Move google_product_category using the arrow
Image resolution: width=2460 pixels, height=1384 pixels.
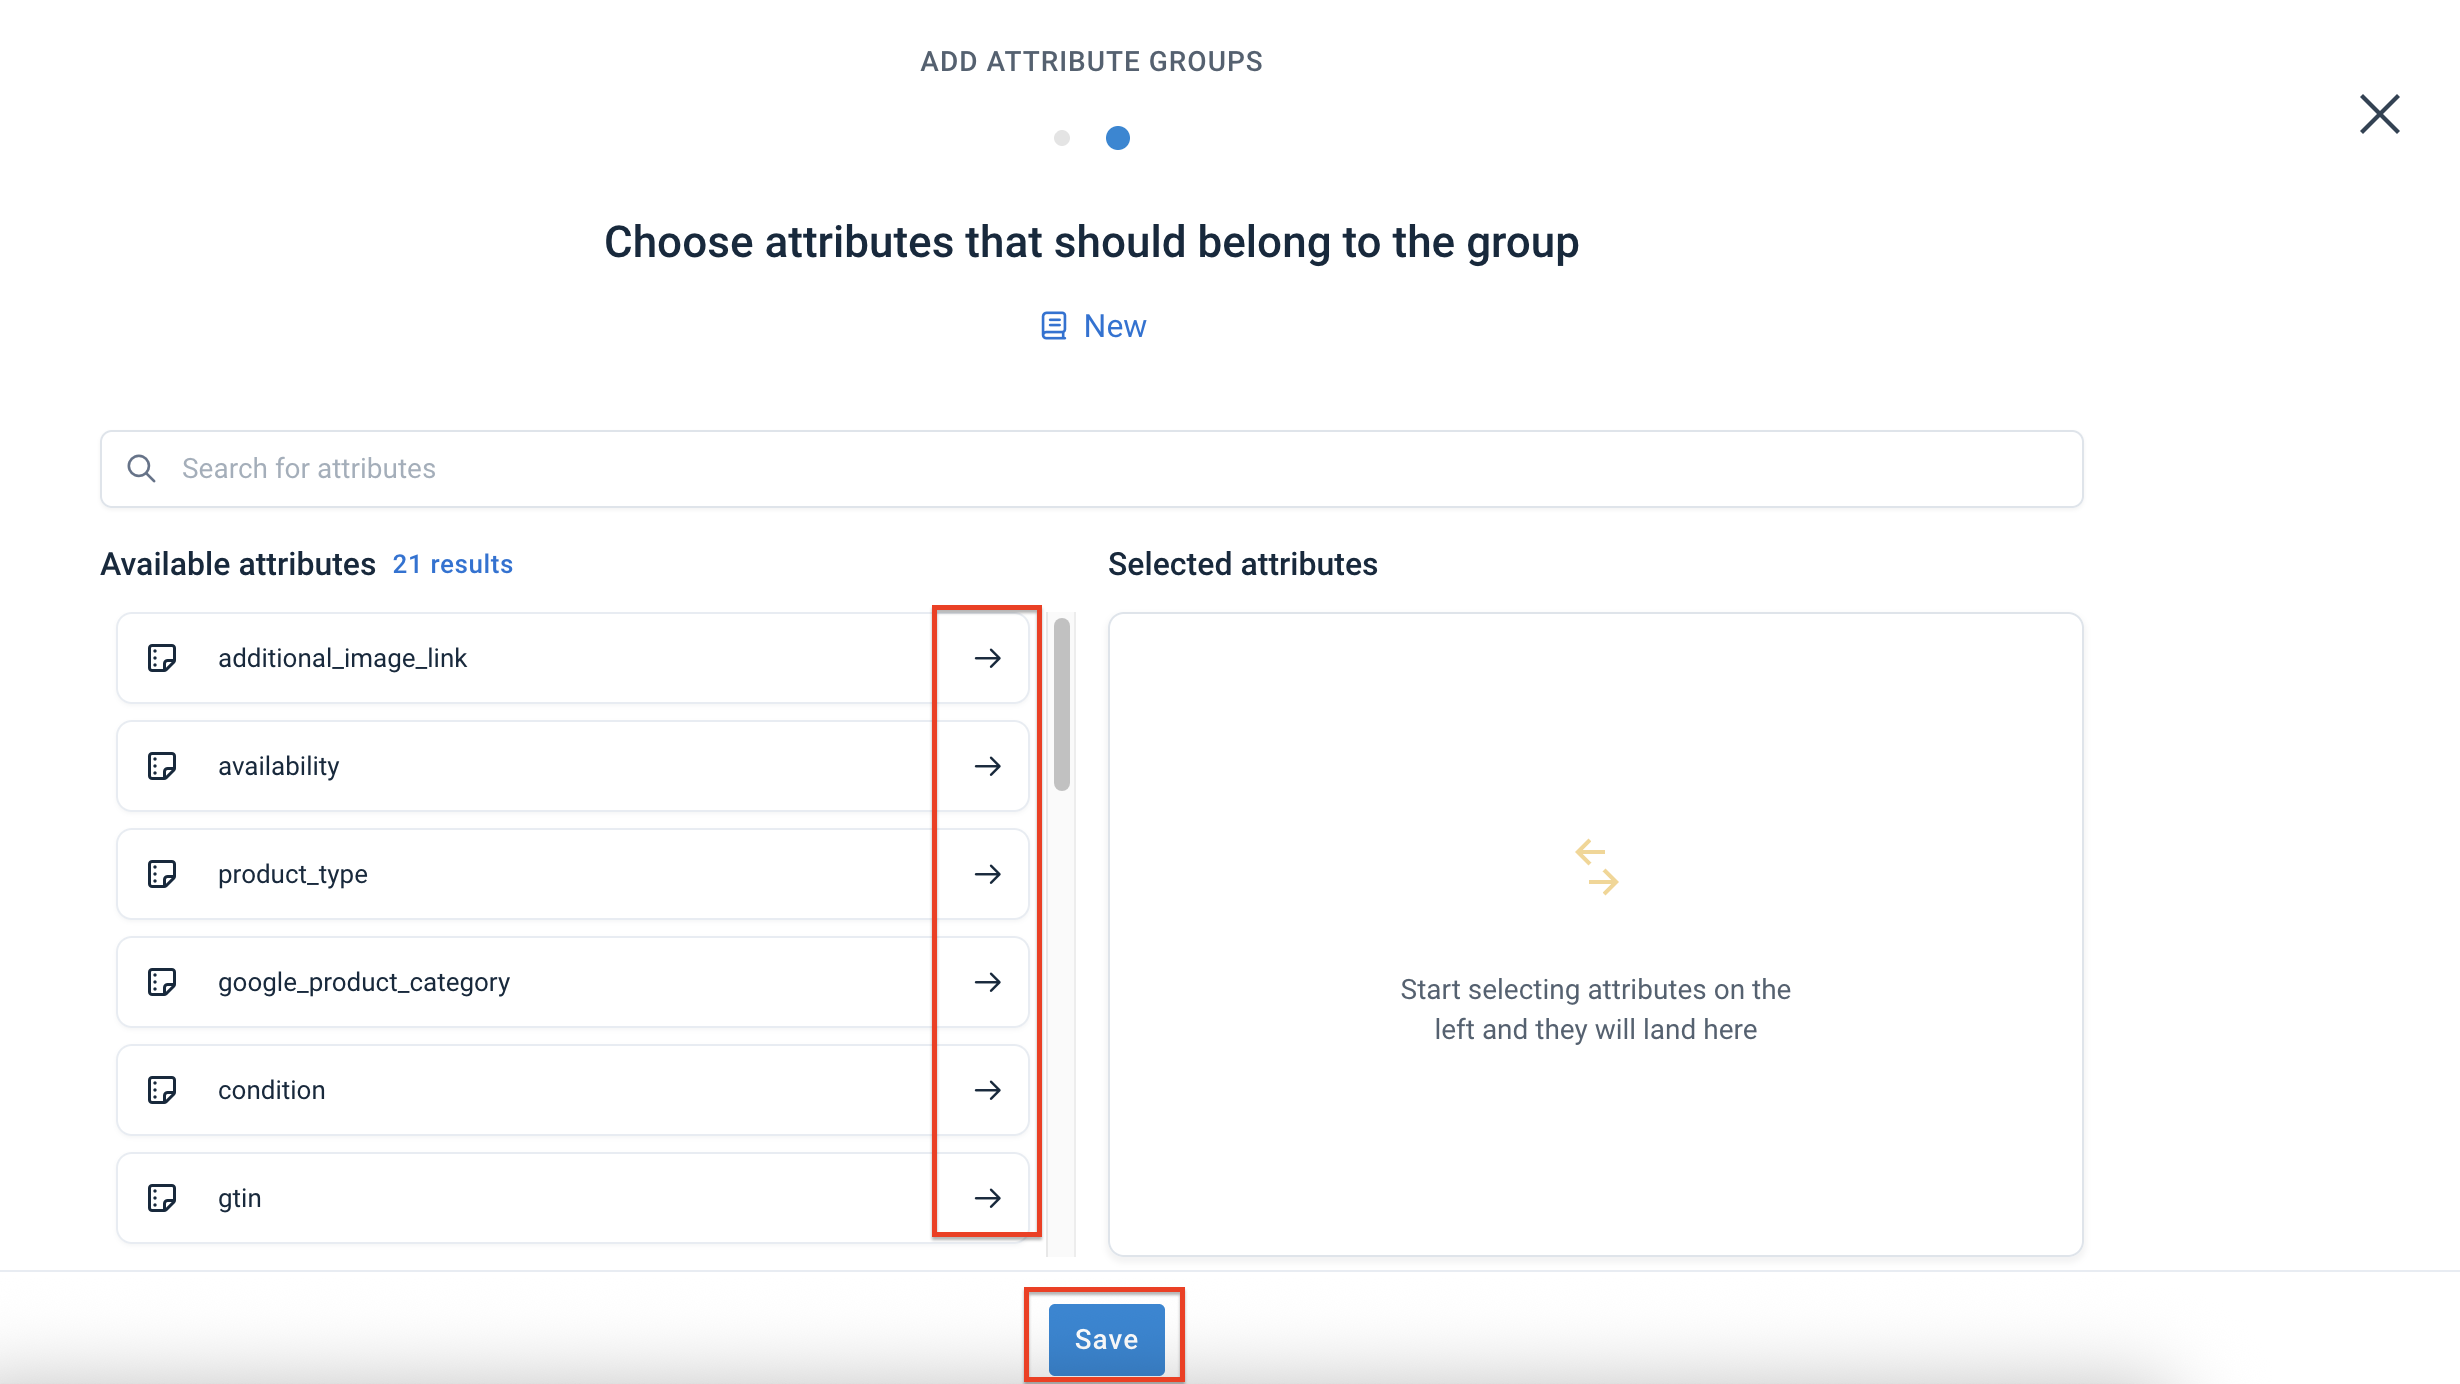987,982
